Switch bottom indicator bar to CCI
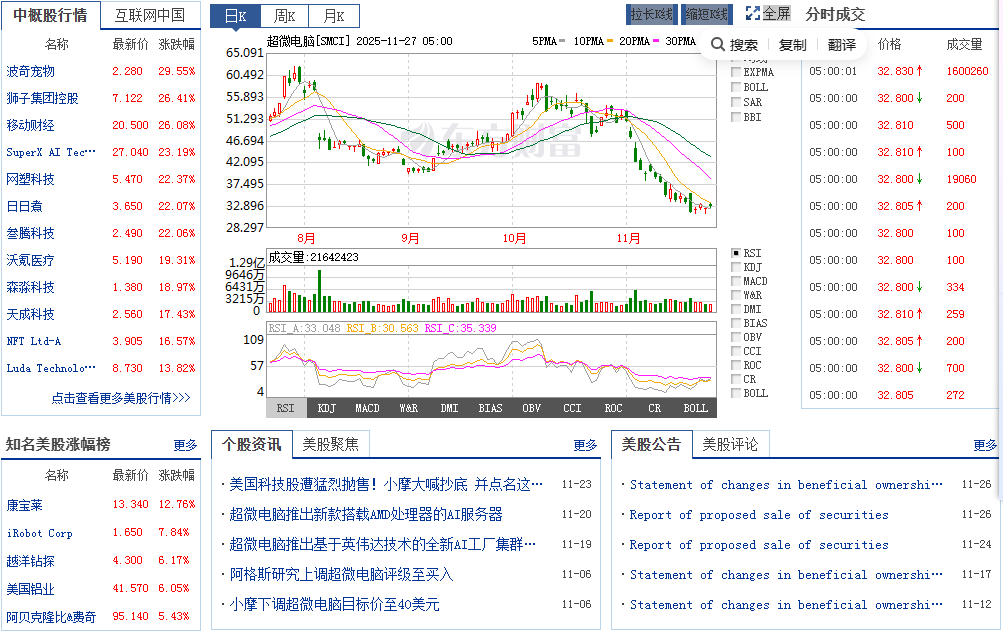 [x=572, y=408]
